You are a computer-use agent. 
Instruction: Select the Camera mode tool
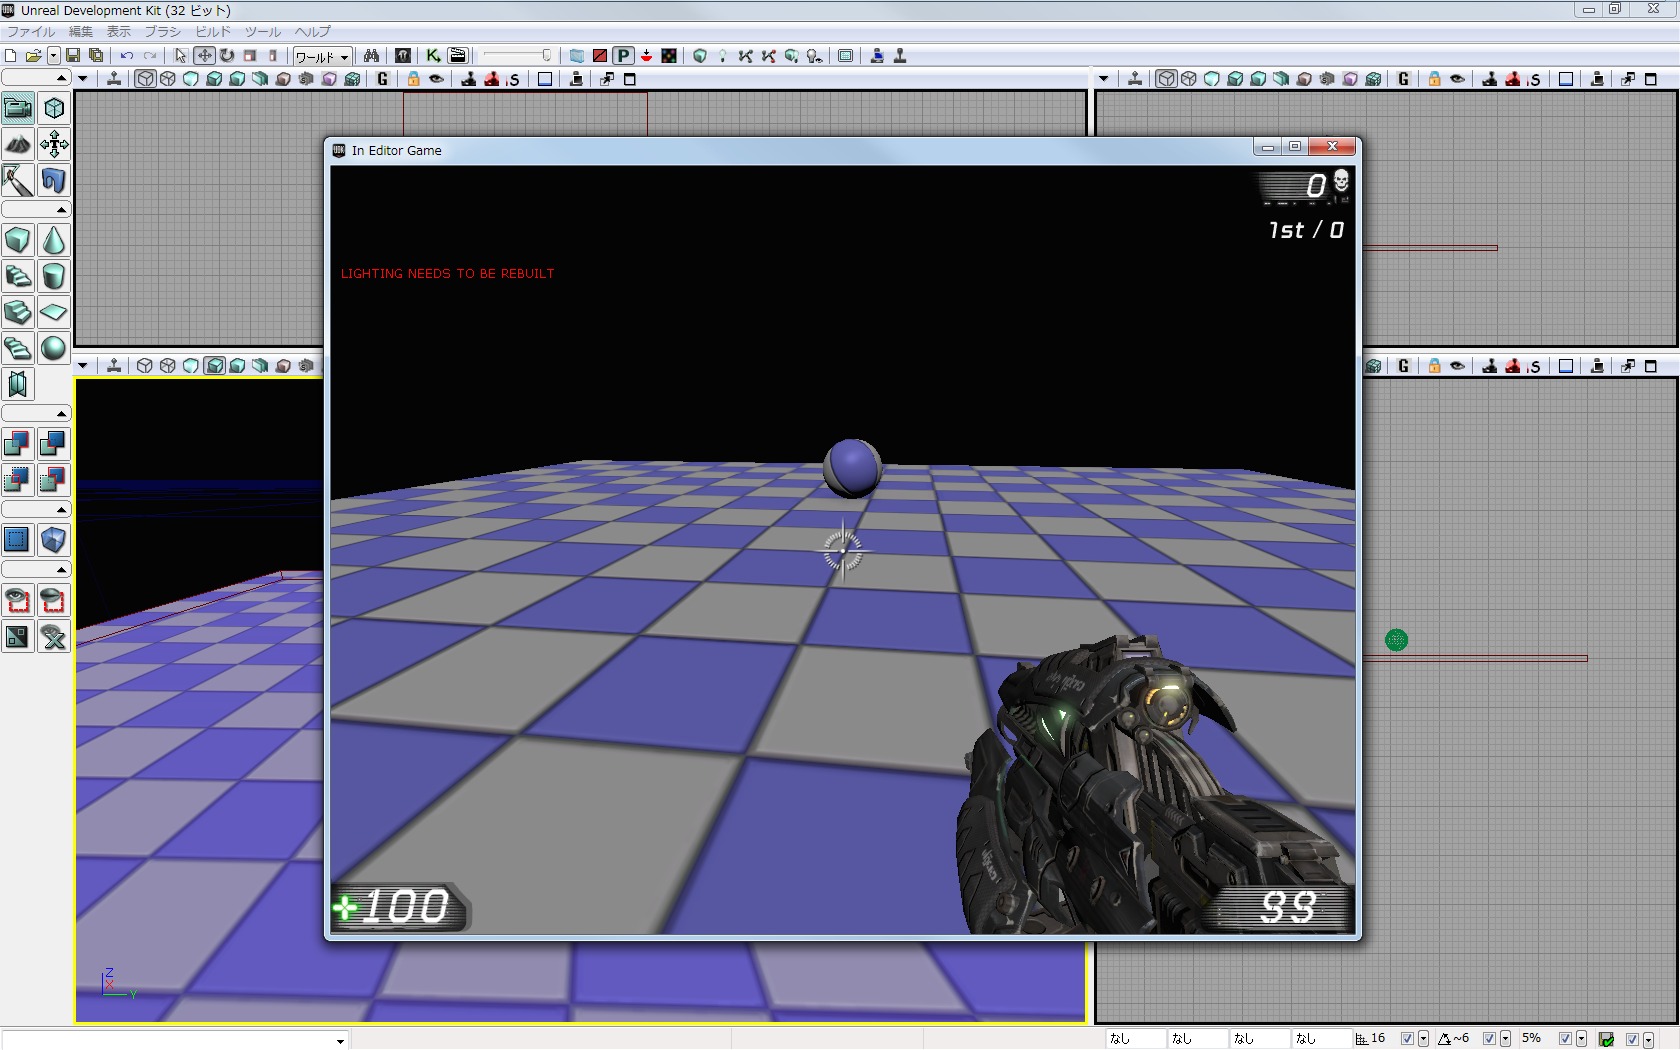(x=18, y=108)
